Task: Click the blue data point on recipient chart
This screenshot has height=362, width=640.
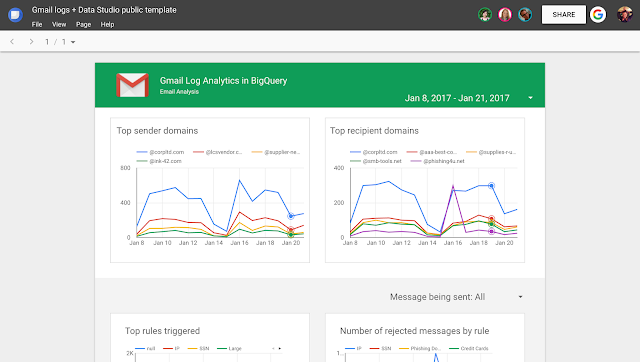Action: (x=491, y=186)
